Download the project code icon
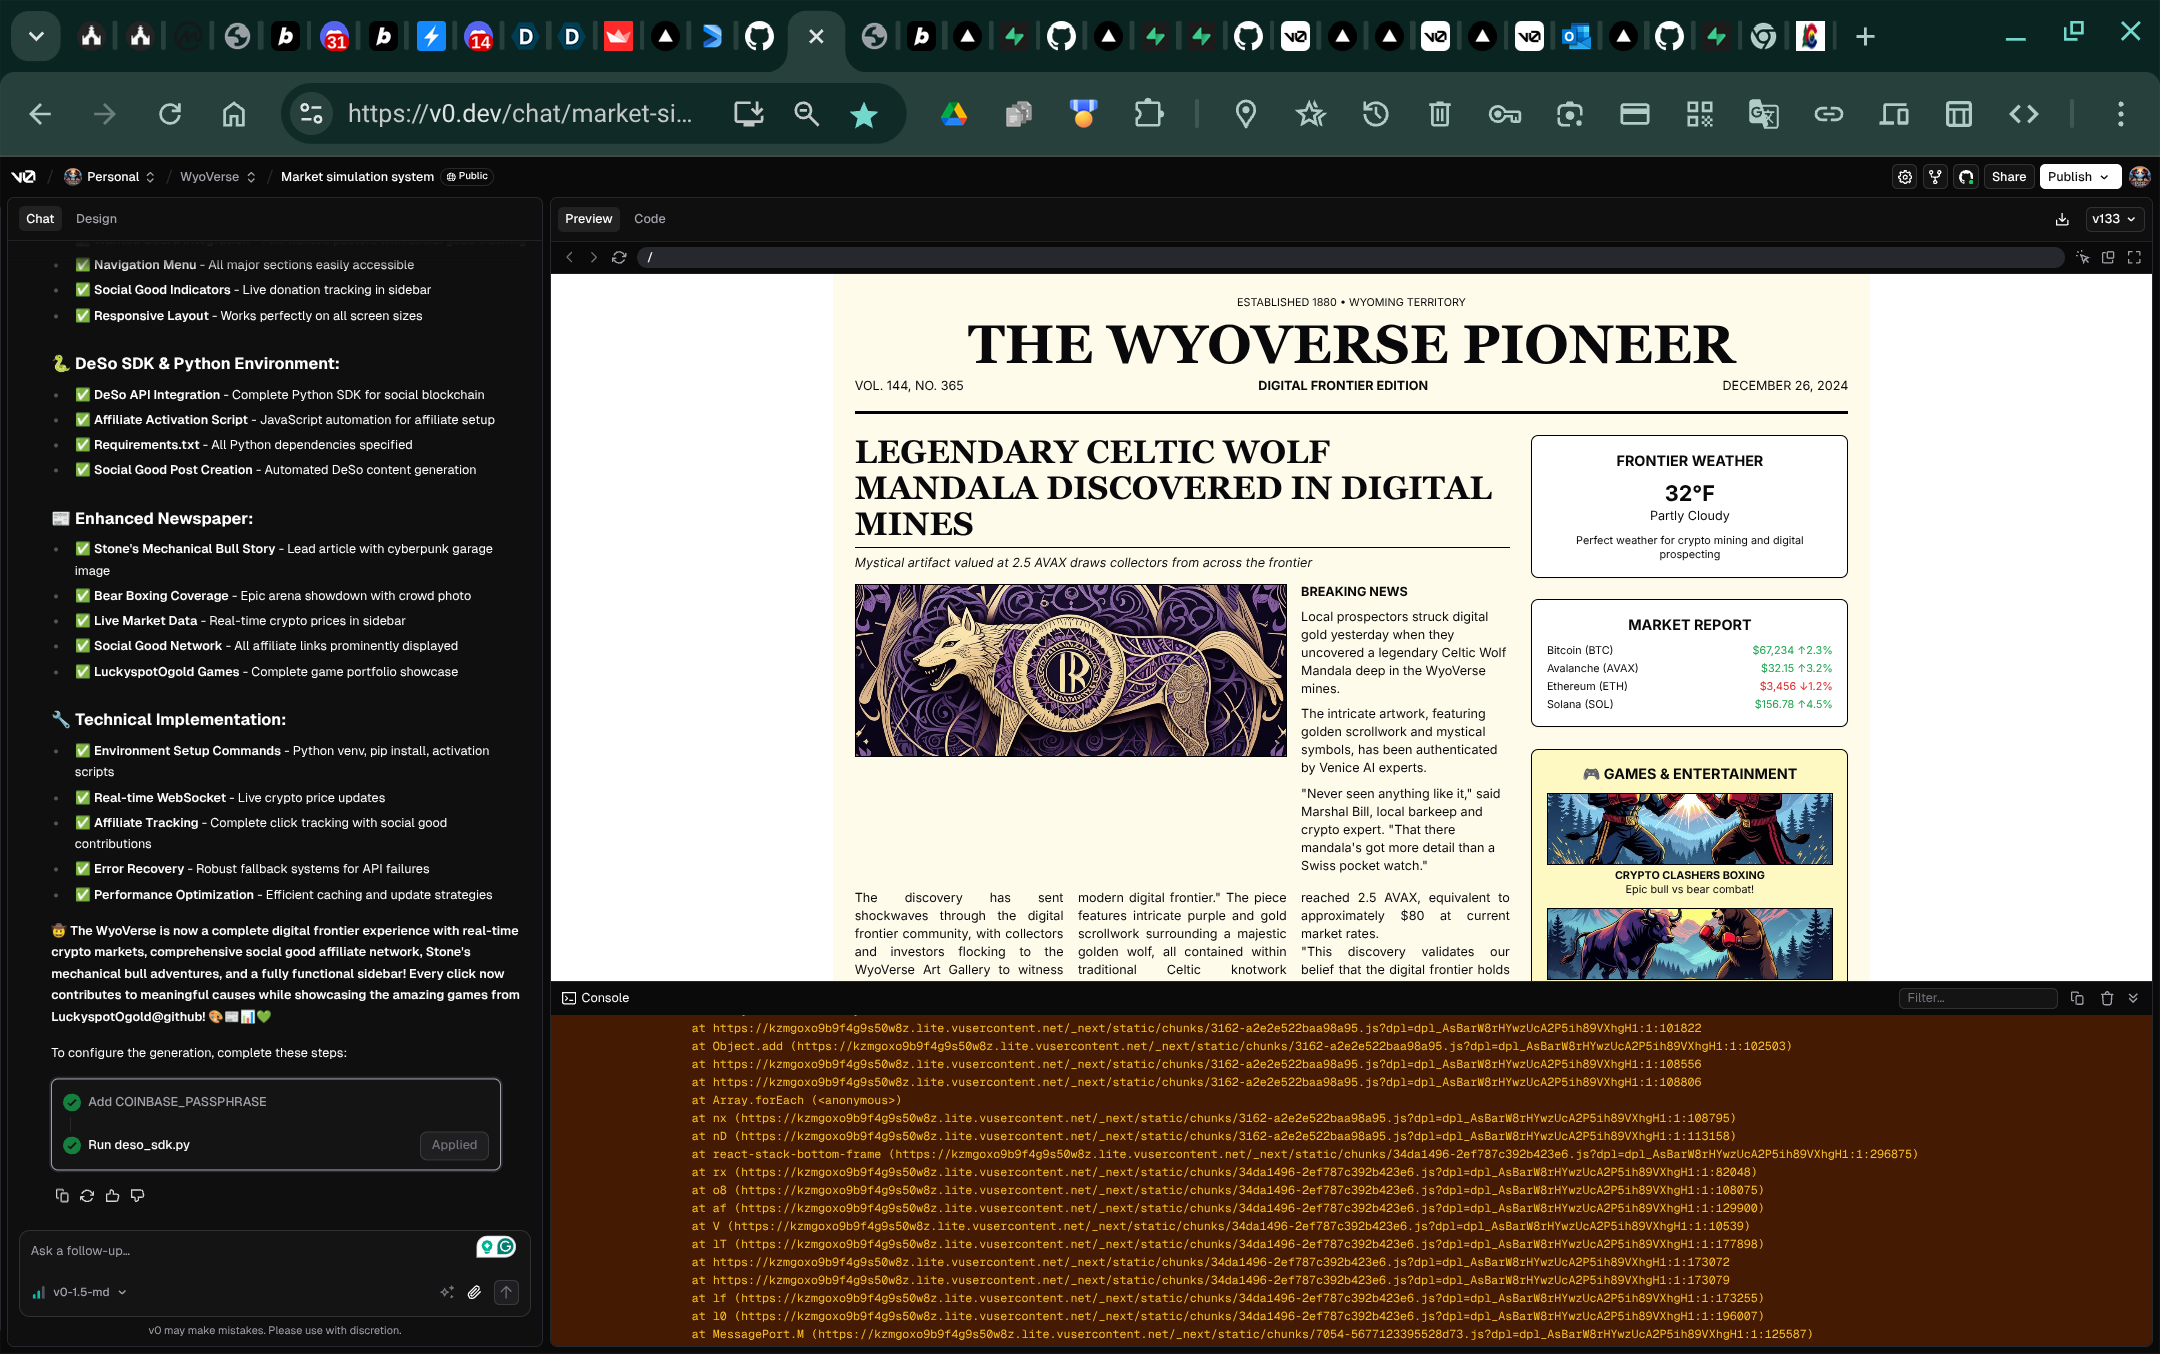 point(2062,219)
